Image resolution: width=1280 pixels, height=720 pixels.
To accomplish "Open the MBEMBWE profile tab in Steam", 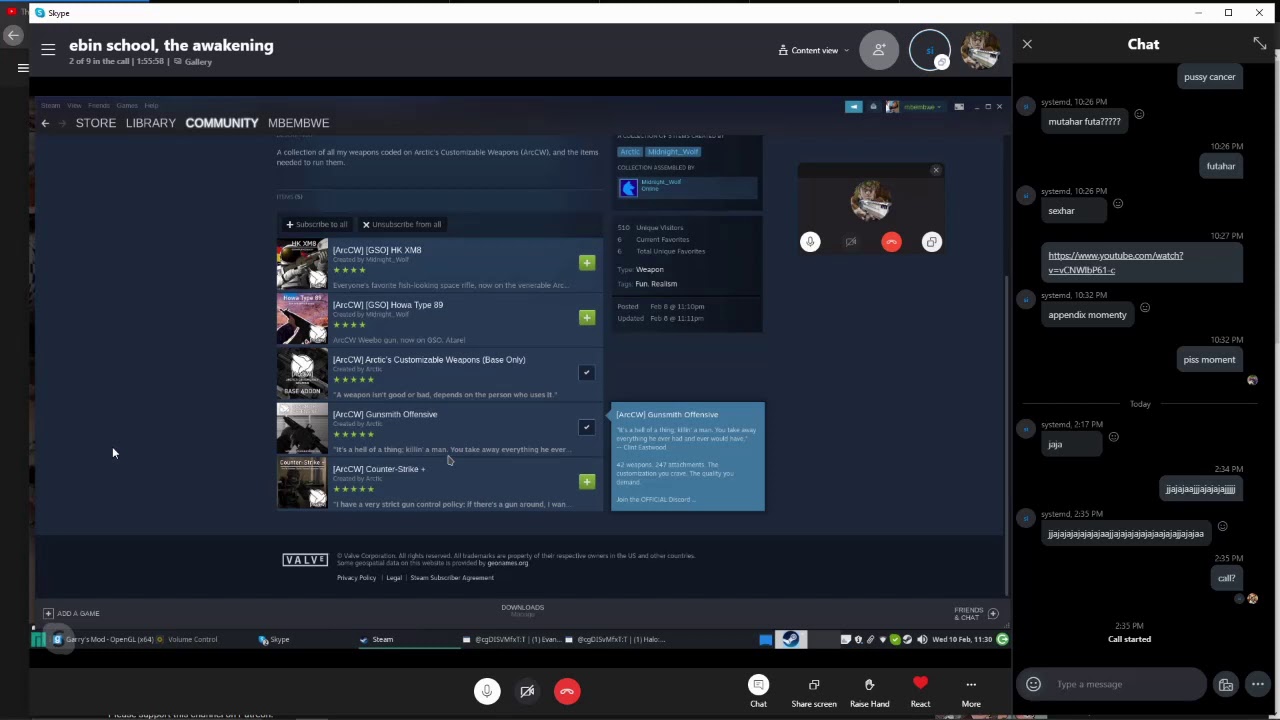I will [x=298, y=123].
